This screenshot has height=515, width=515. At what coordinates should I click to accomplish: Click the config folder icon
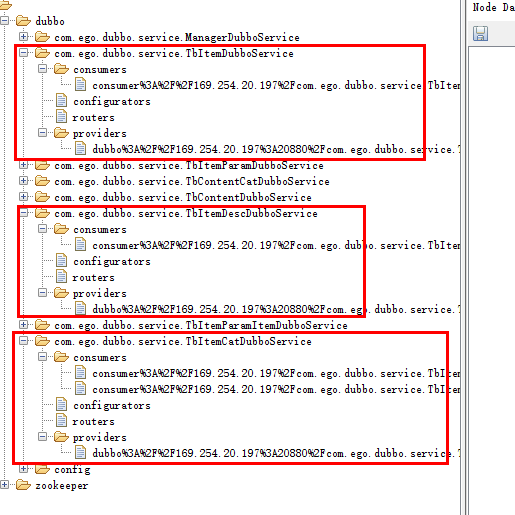pyautogui.click(x=42, y=469)
